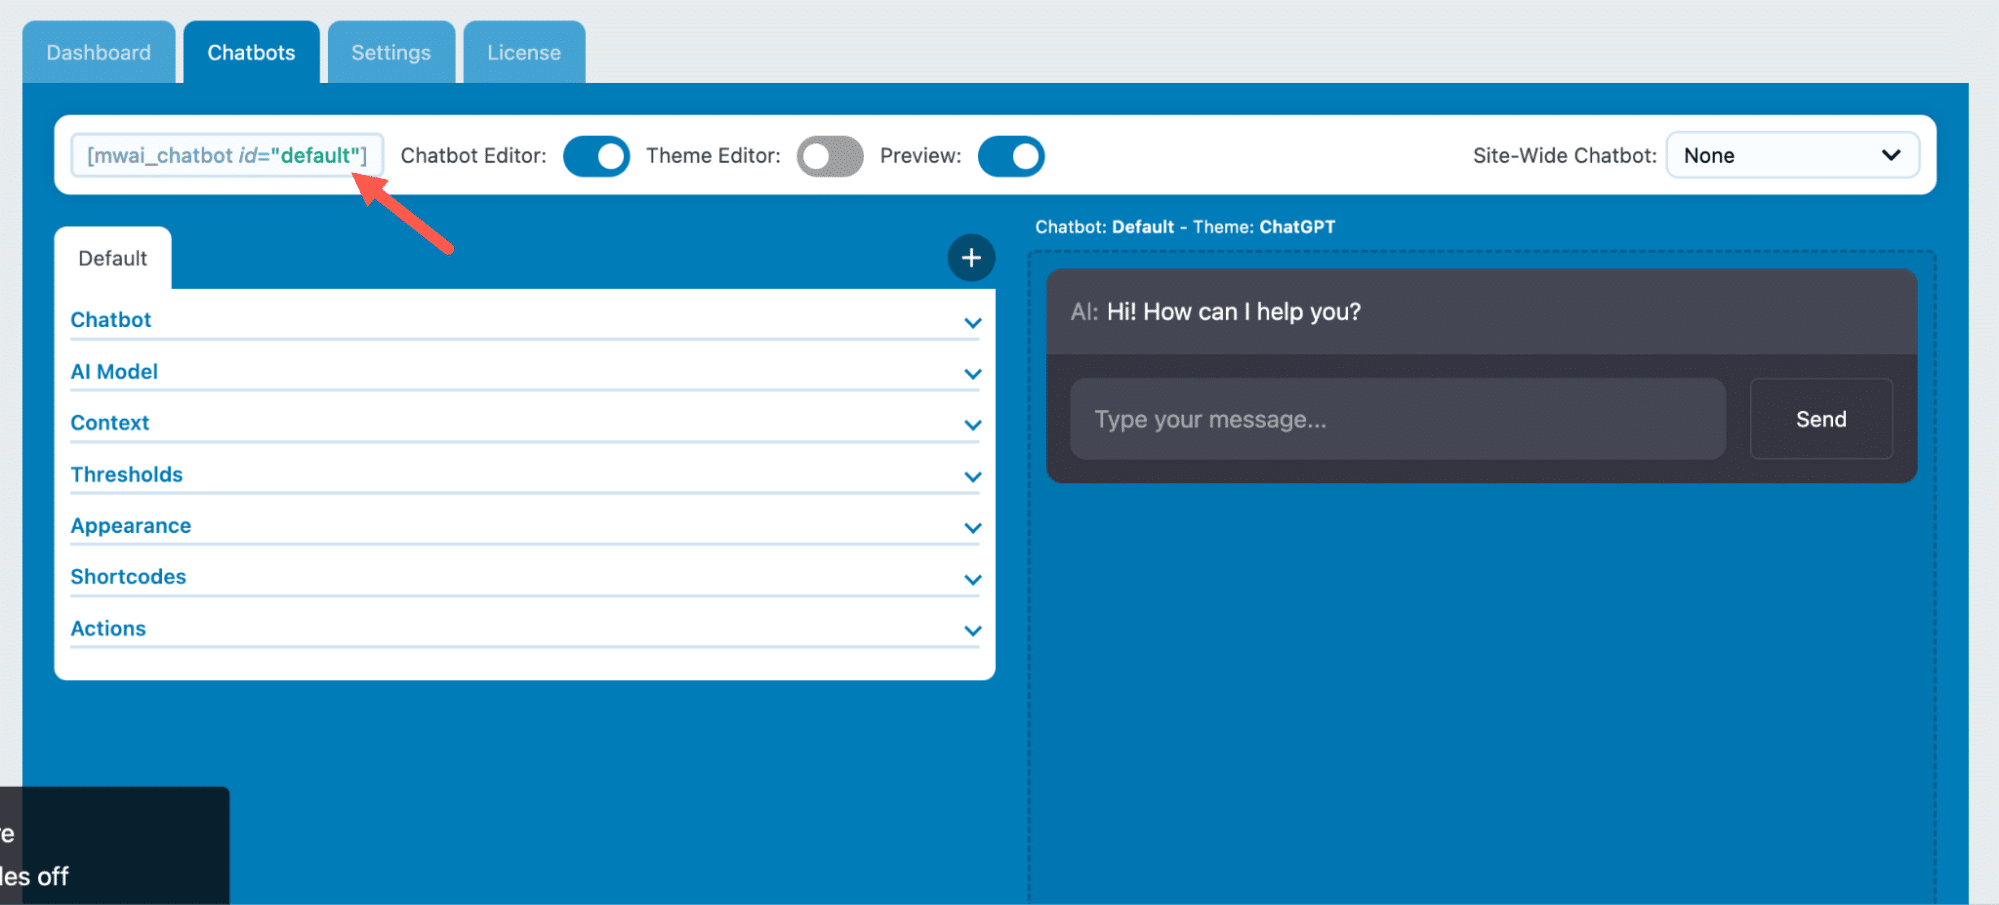Expand the Actions section chevron
1999x905 pixels.
972,631
